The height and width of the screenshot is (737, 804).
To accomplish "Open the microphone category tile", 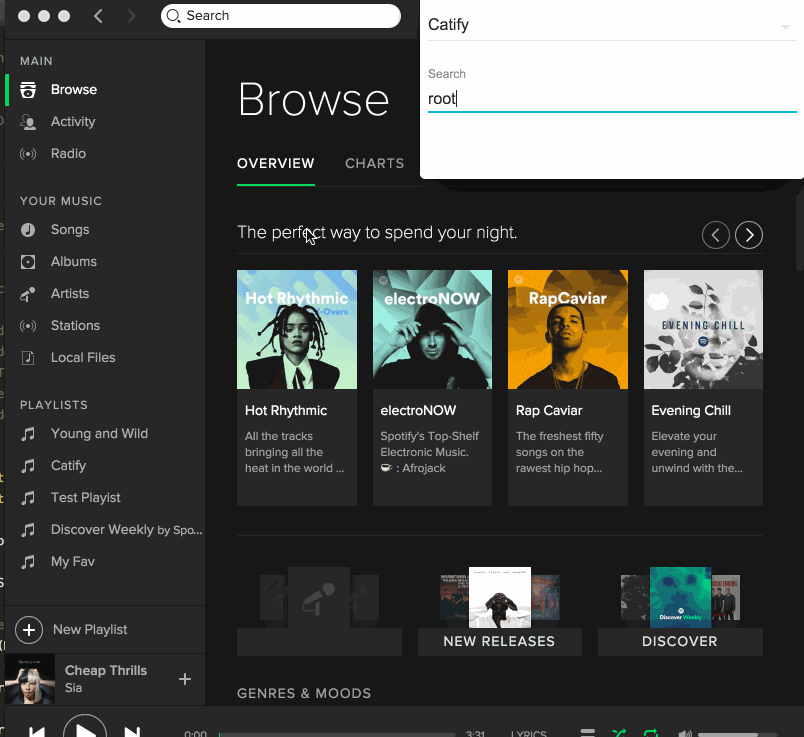I will 319,611.
